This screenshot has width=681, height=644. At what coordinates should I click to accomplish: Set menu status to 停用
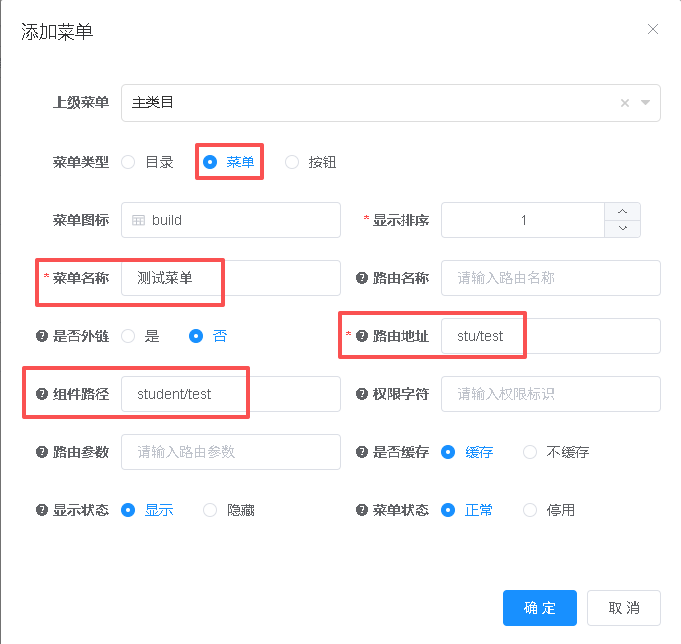point(530,510)
